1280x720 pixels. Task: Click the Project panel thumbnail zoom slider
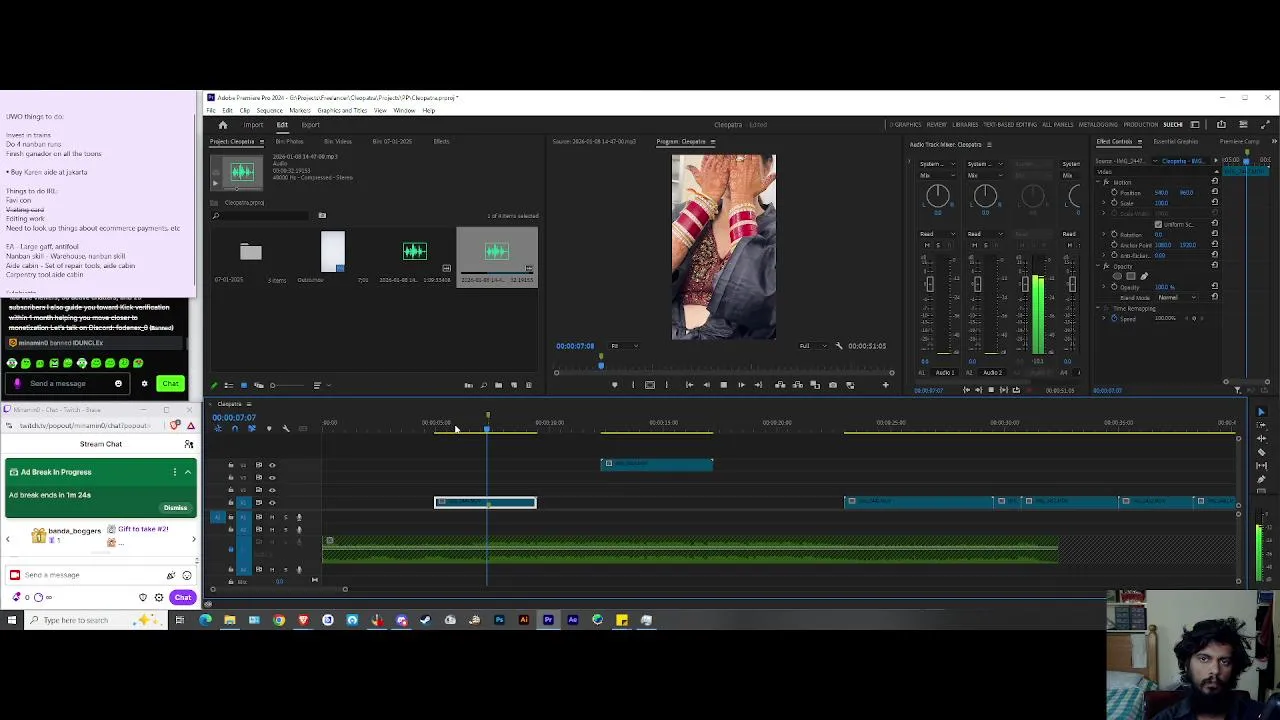[289, 385]
